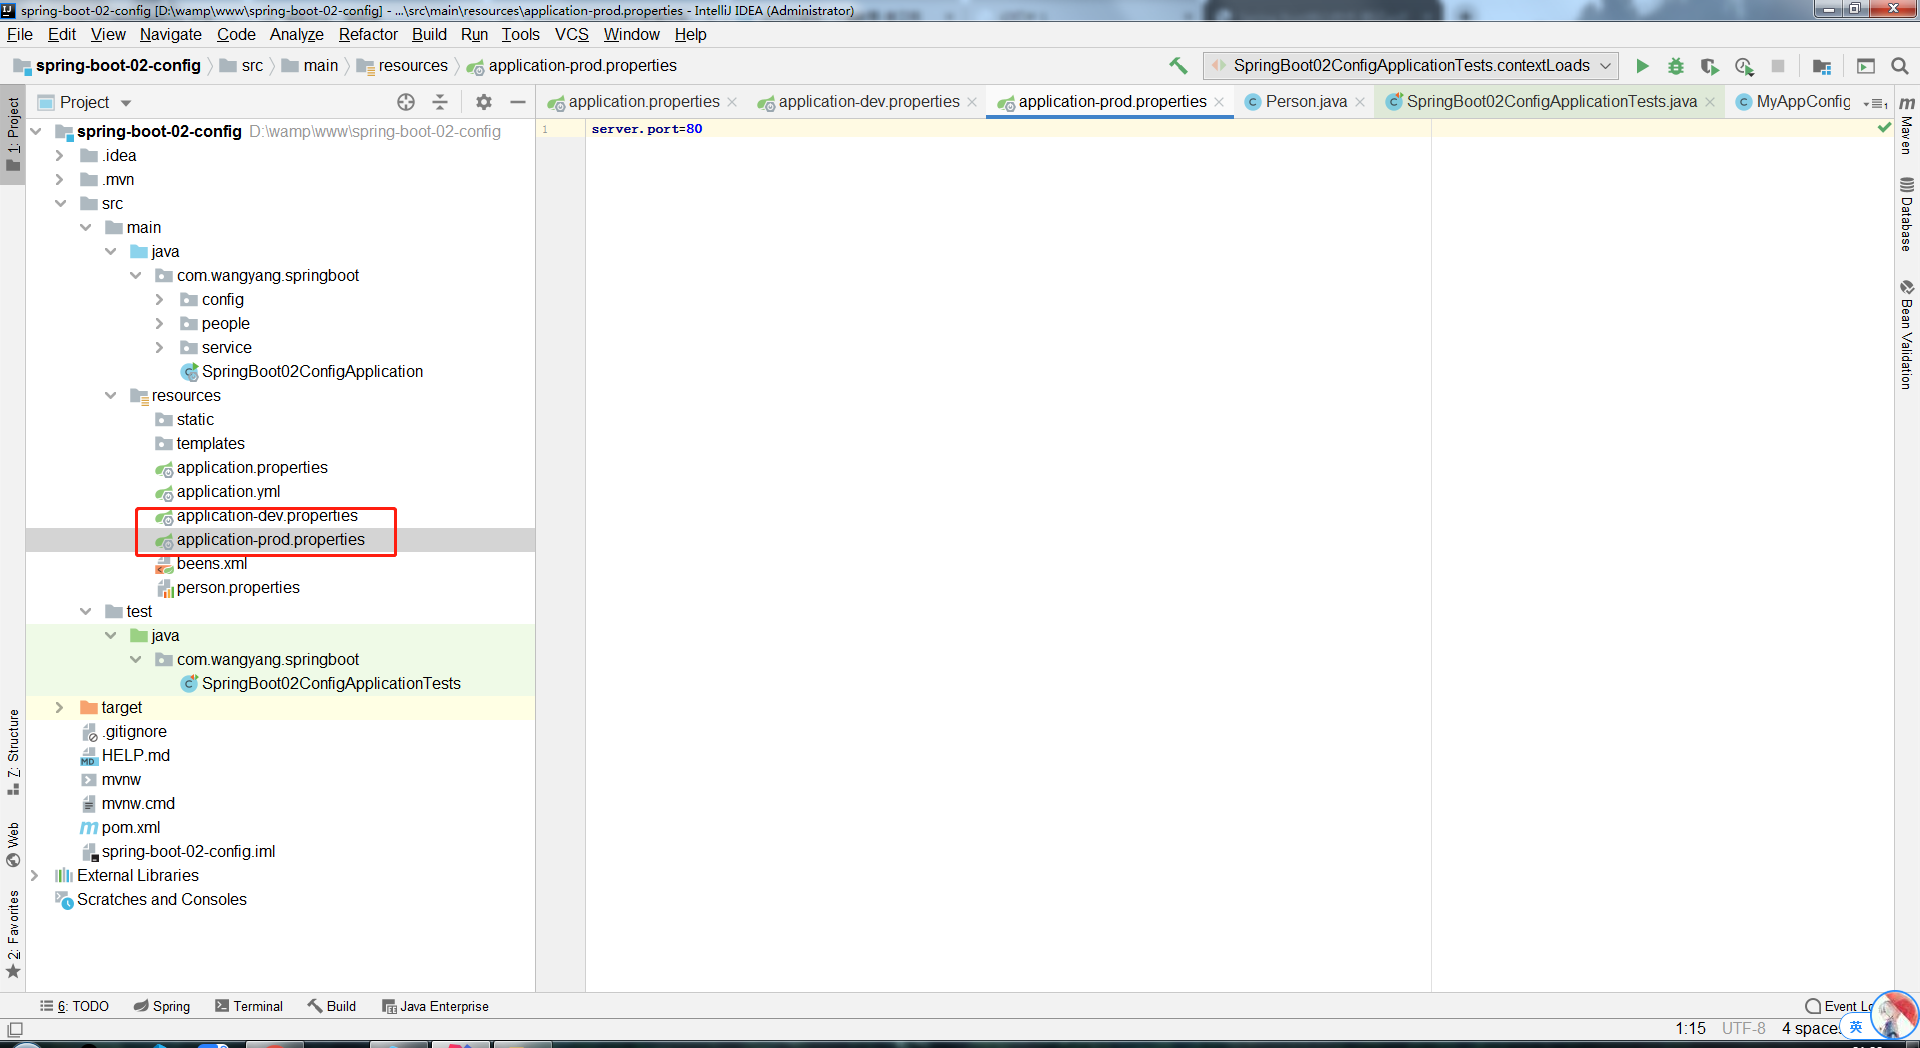Image resolution: width=1920 pixels, height=1048 pixels.
Task: Open the Terminal tool window
Action: pos(249,1006)
